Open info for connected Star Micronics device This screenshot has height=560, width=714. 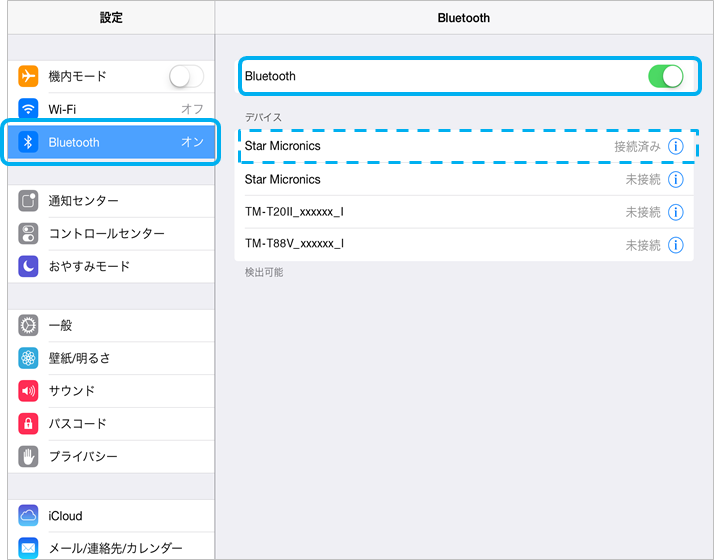point(676,146)
